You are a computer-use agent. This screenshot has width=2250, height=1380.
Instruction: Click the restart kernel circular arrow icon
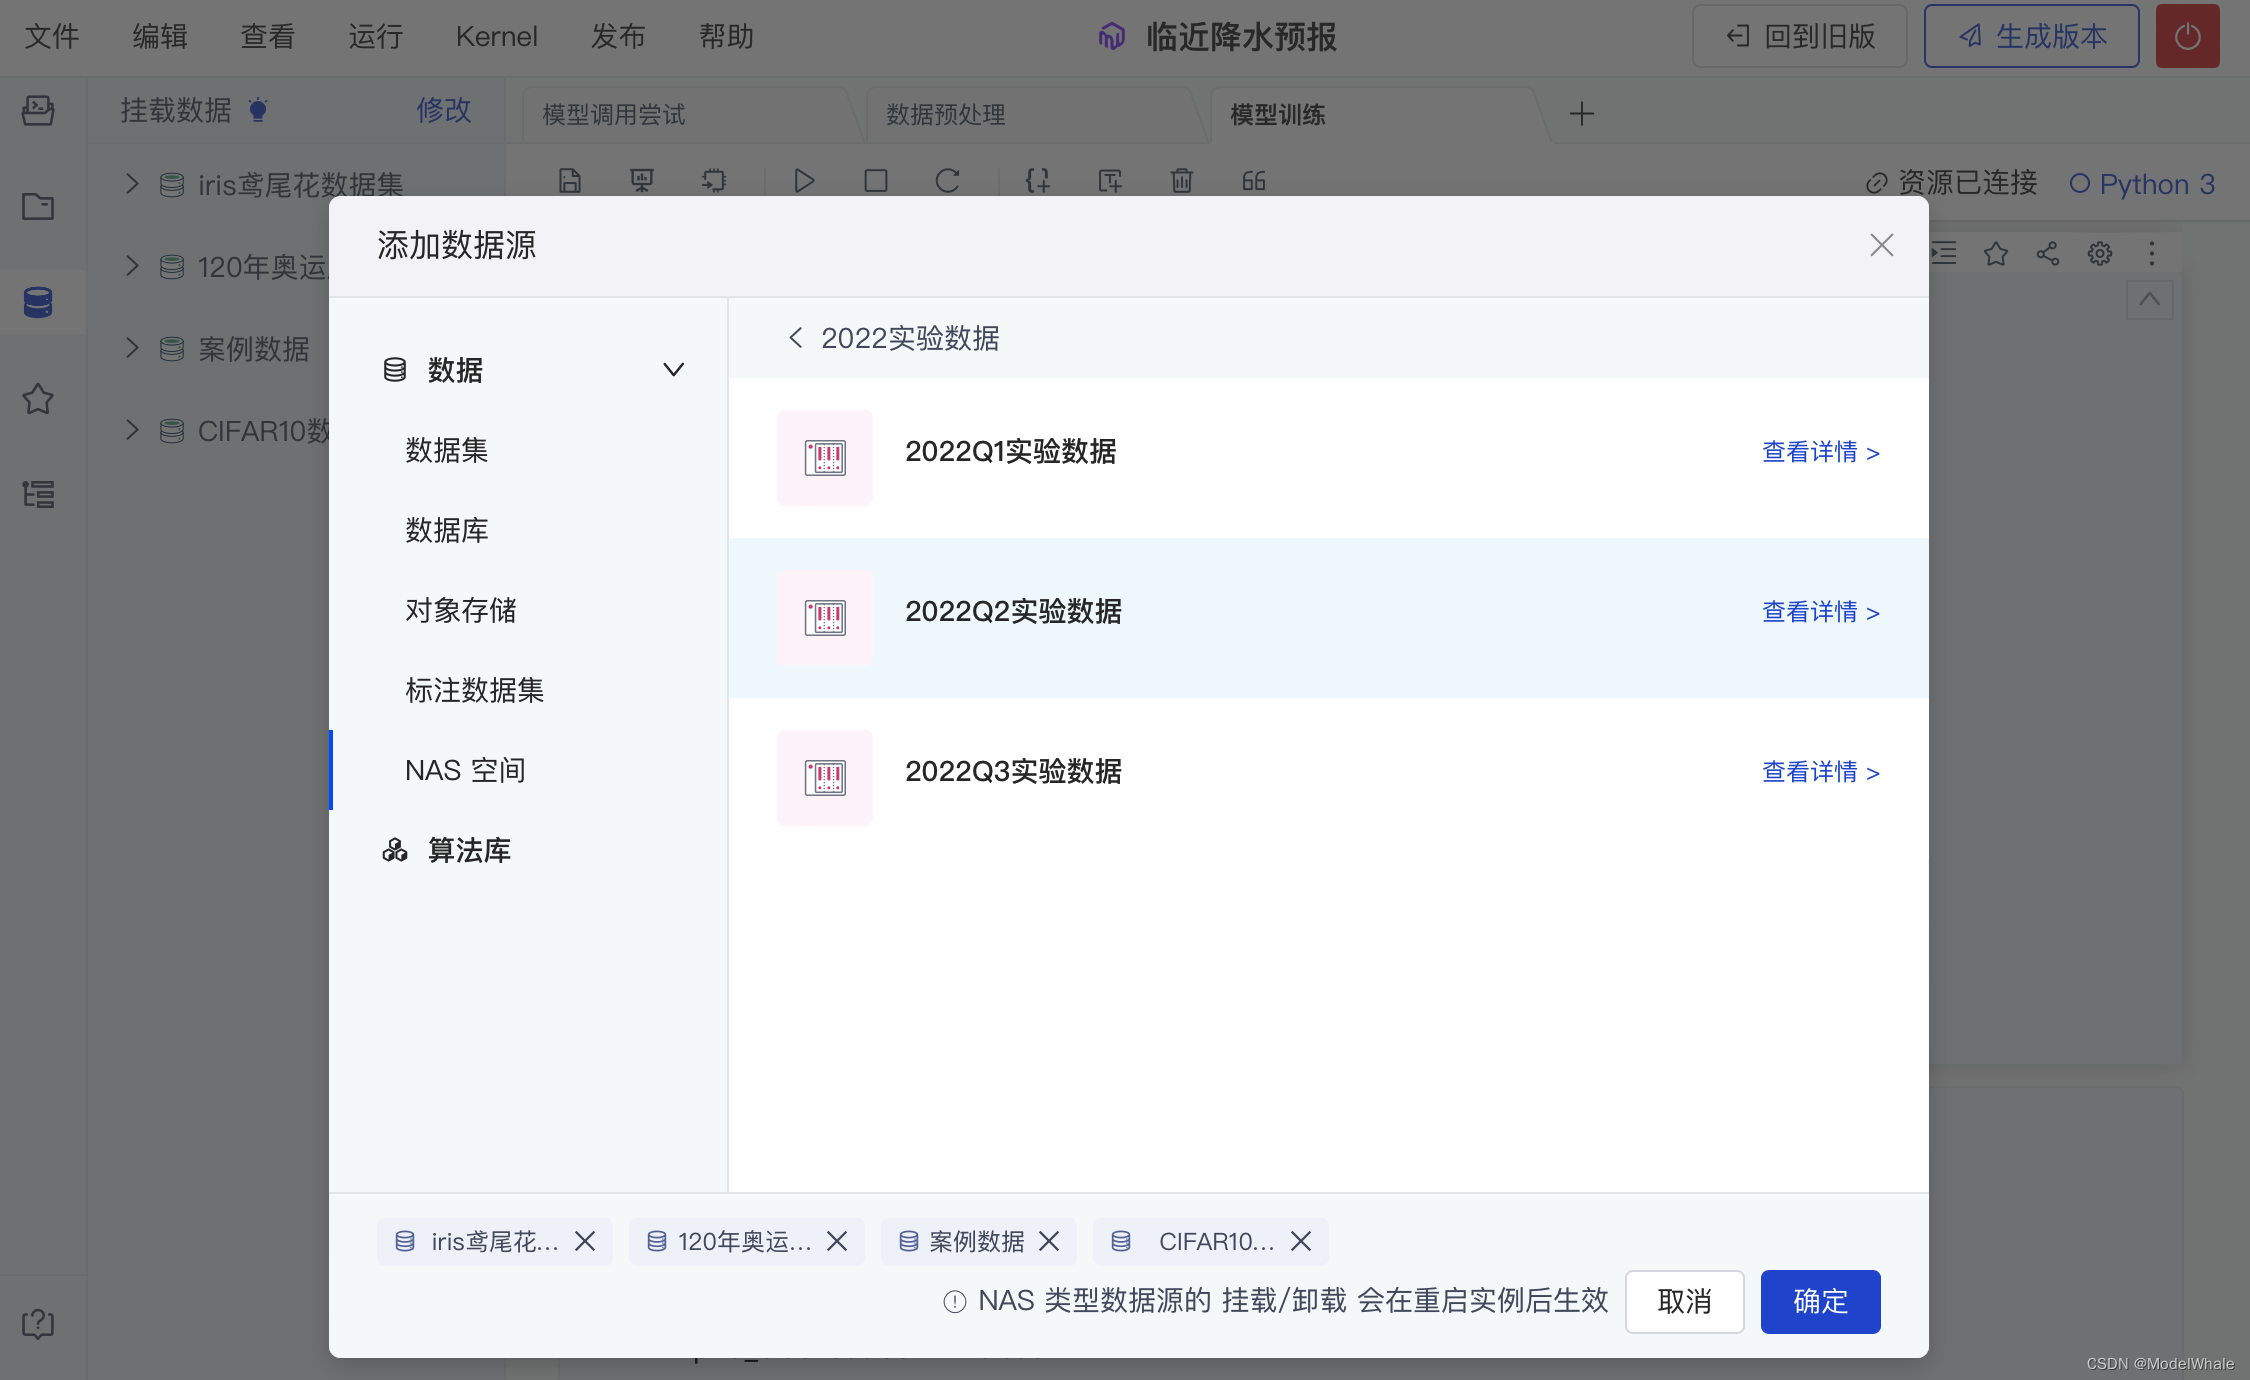pyautogui.click(x=947, y=181)
